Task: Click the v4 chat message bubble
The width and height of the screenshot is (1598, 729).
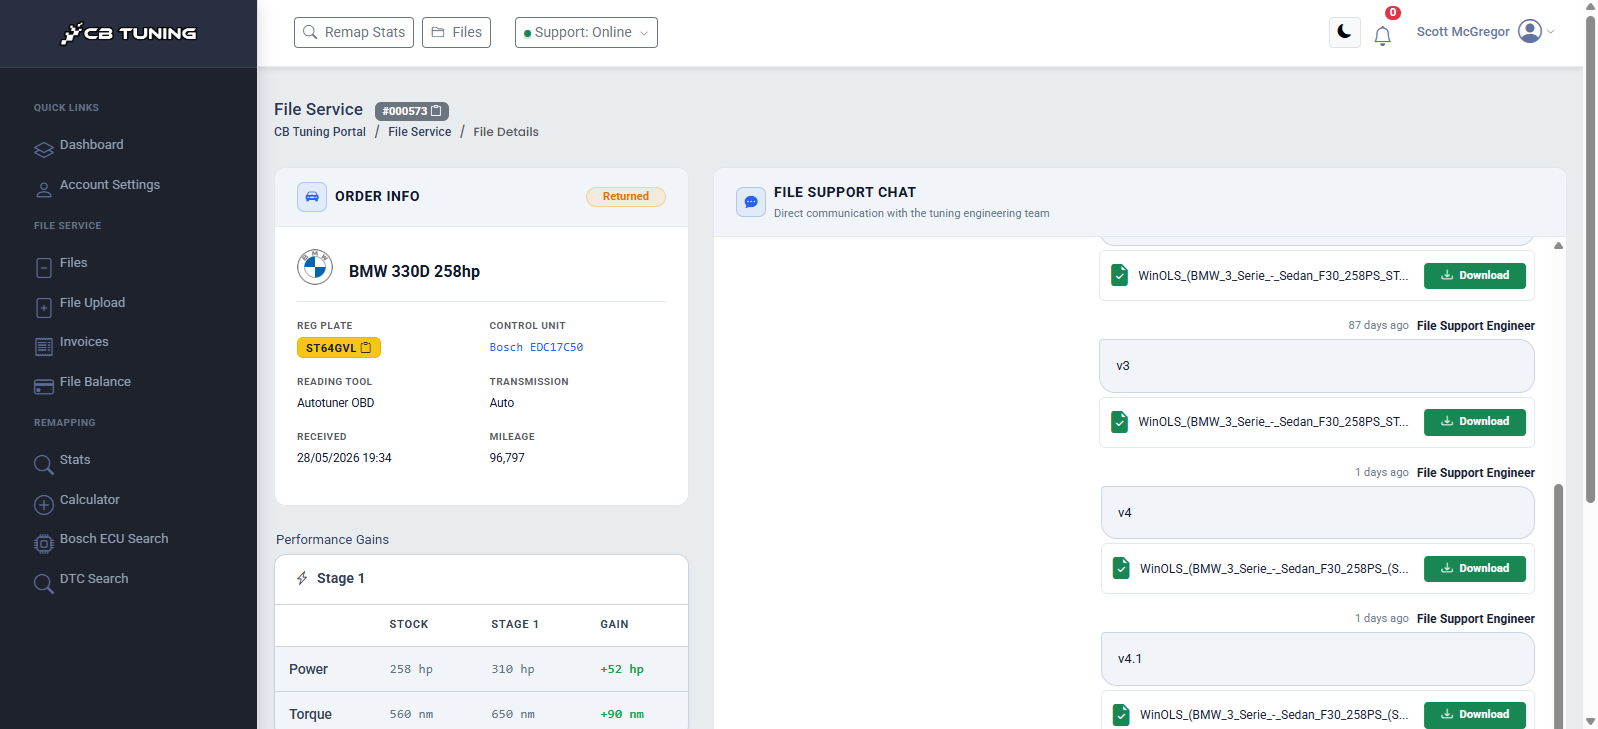Action: tap(1318, 513)
